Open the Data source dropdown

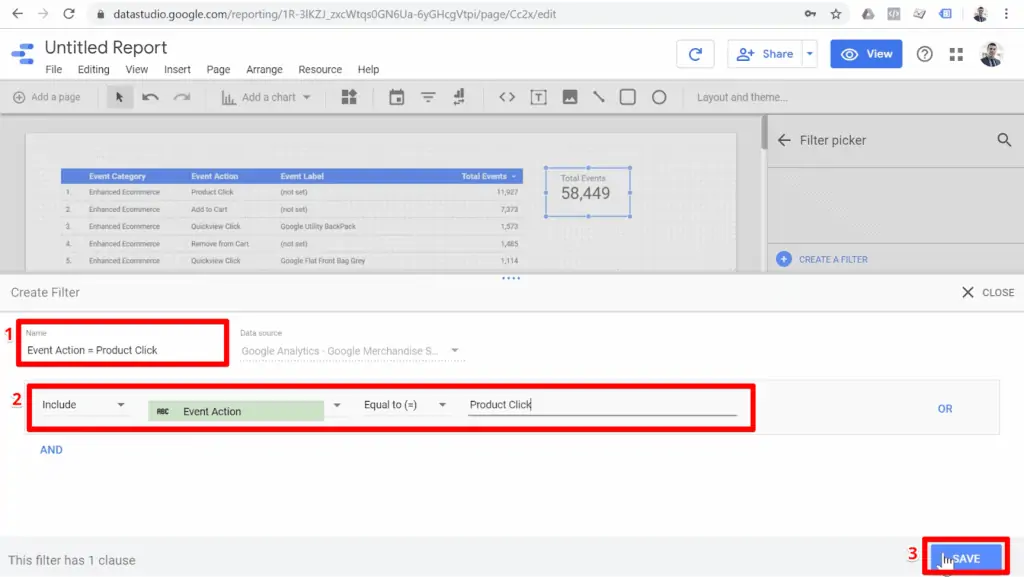pyautogui.click(x=454, y=351)
